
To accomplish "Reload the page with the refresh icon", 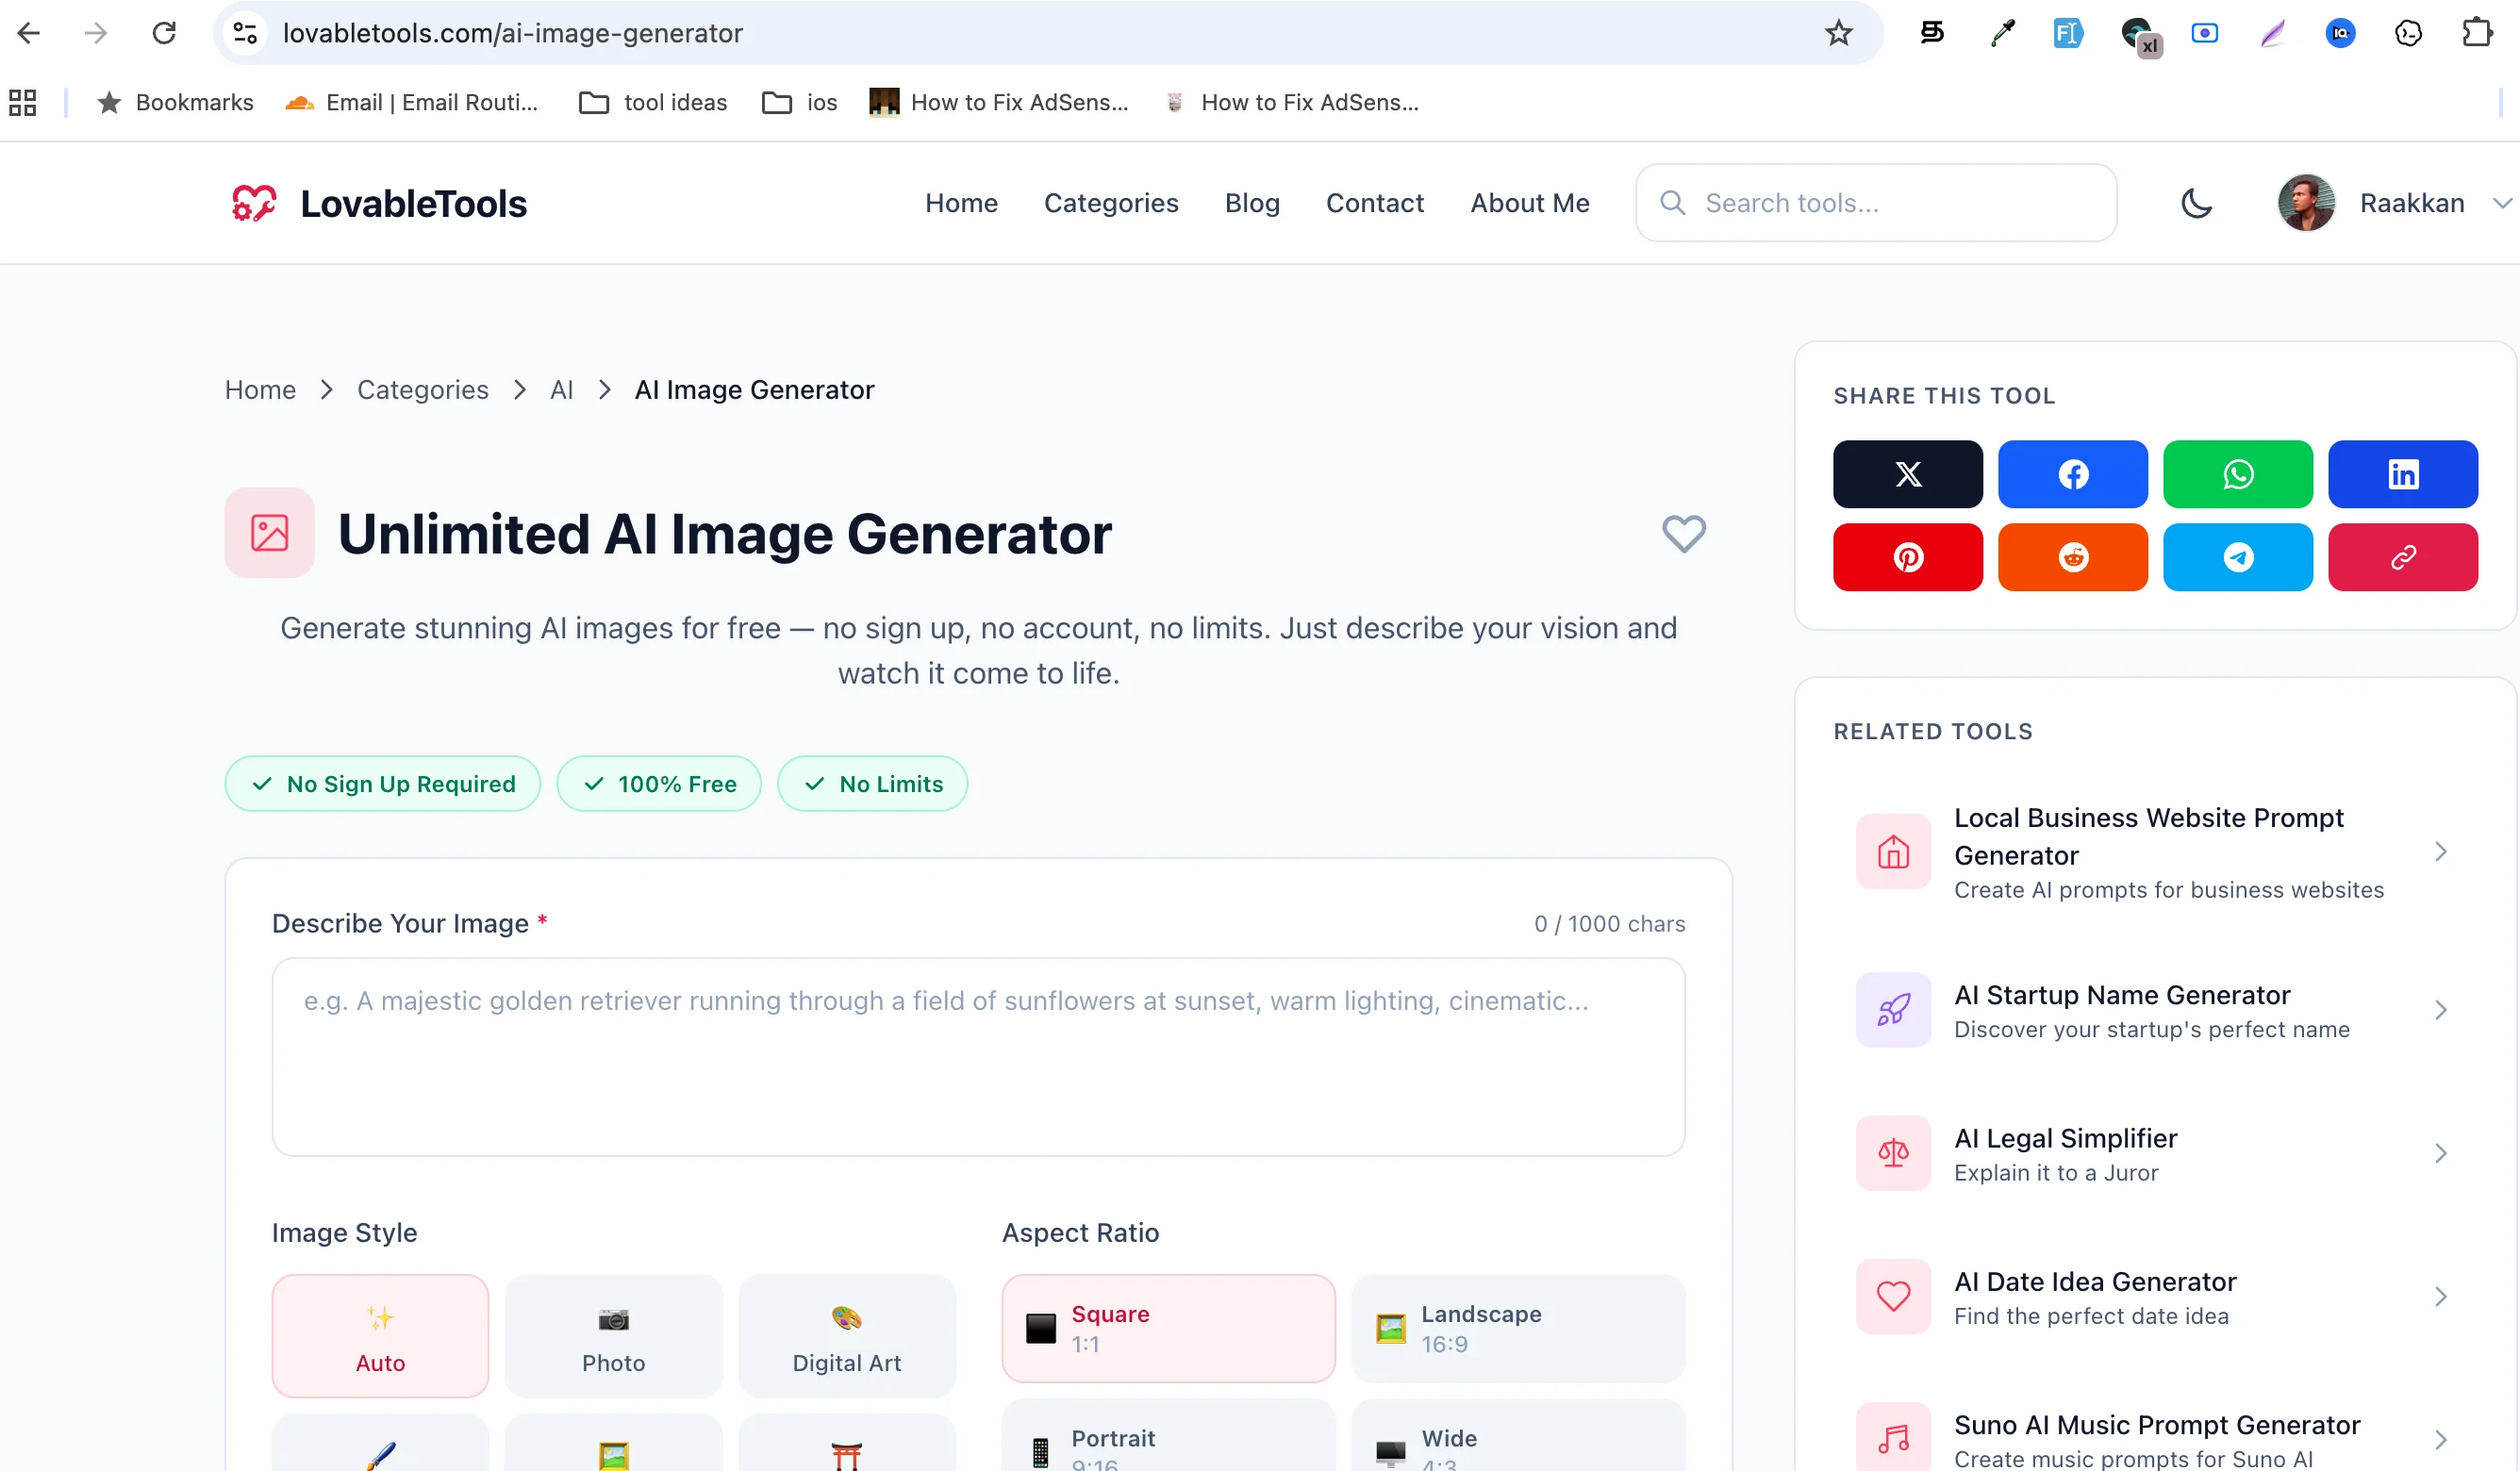I will click(164, 33).
